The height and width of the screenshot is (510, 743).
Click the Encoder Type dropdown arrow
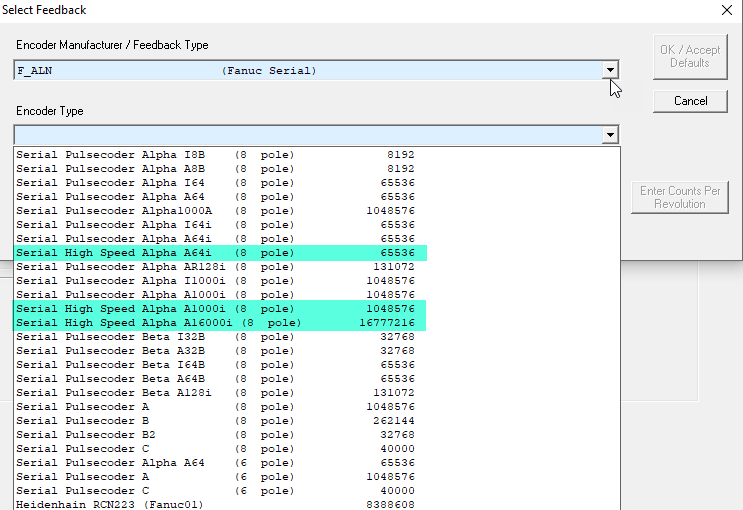pyautogui.click(x=610, y=135)
